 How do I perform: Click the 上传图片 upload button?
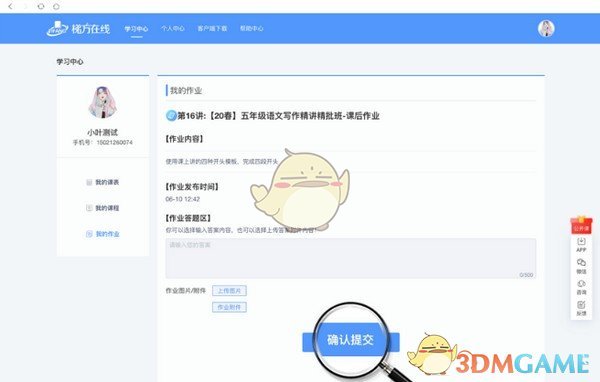tap(229, 291)
